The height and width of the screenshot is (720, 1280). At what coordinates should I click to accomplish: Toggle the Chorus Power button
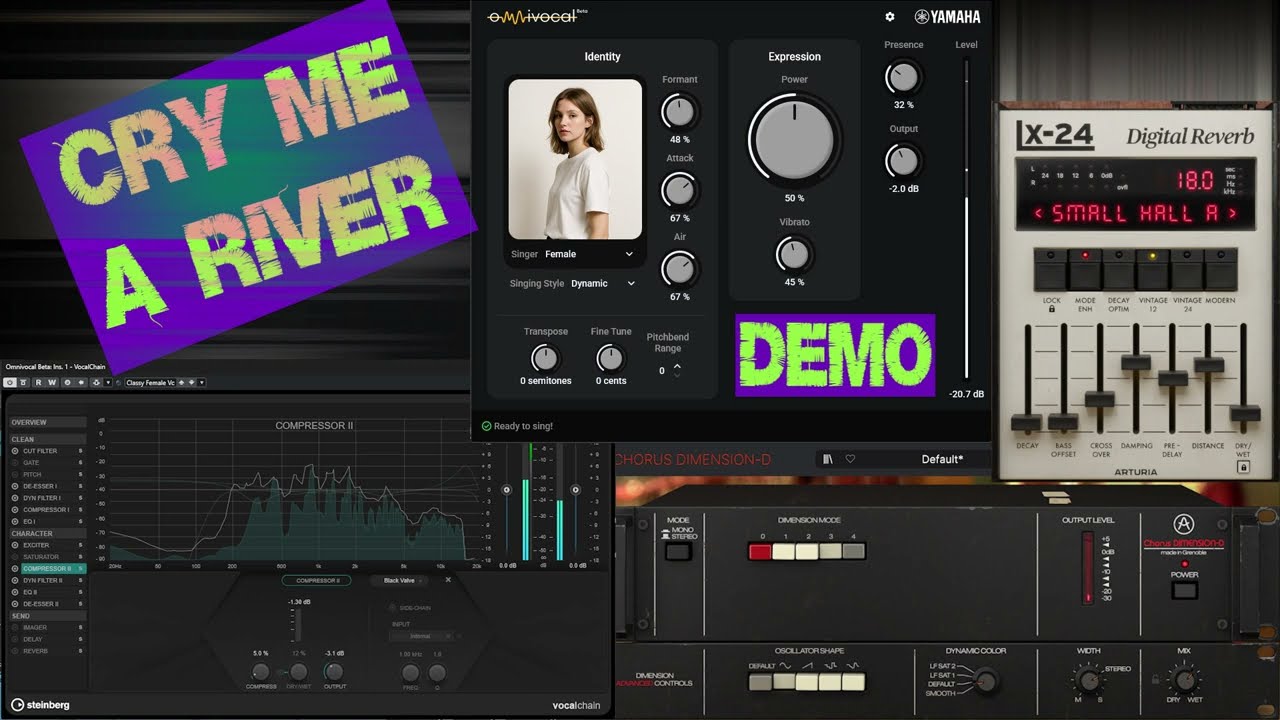[1184, 590]
